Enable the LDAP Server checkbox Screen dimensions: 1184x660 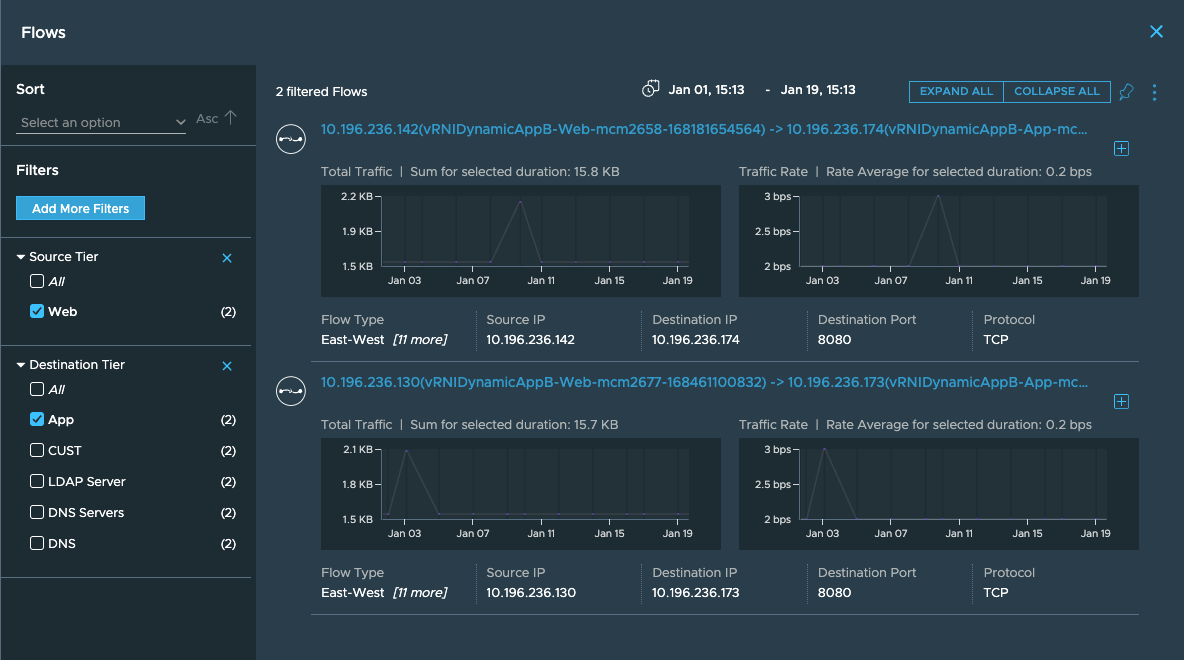click(x=36, y=481)
